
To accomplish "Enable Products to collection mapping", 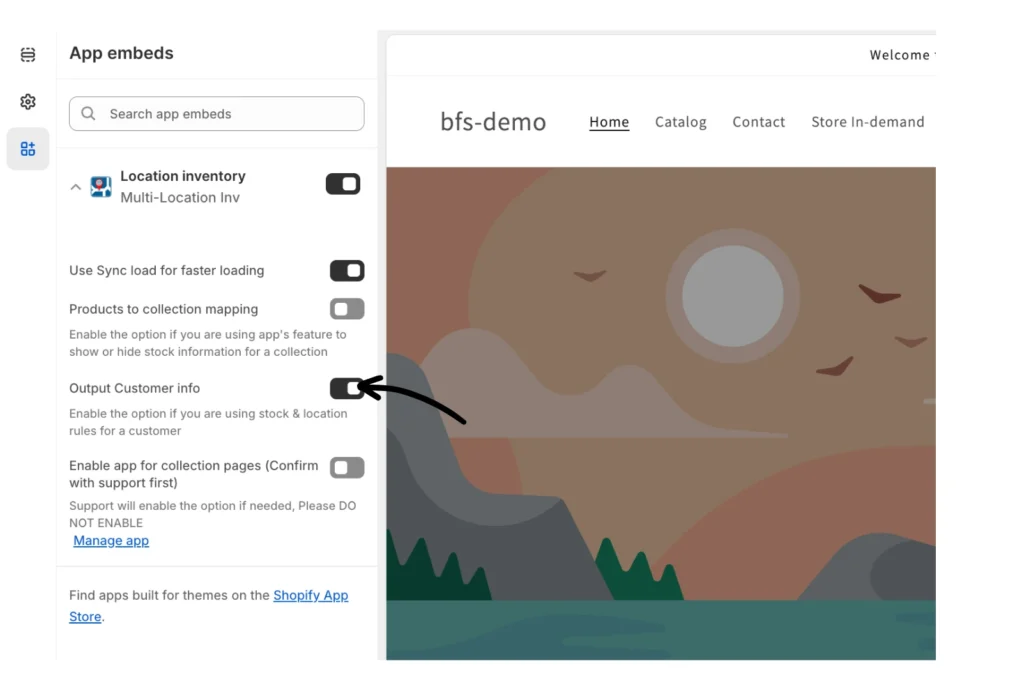I will pos(347,309).
